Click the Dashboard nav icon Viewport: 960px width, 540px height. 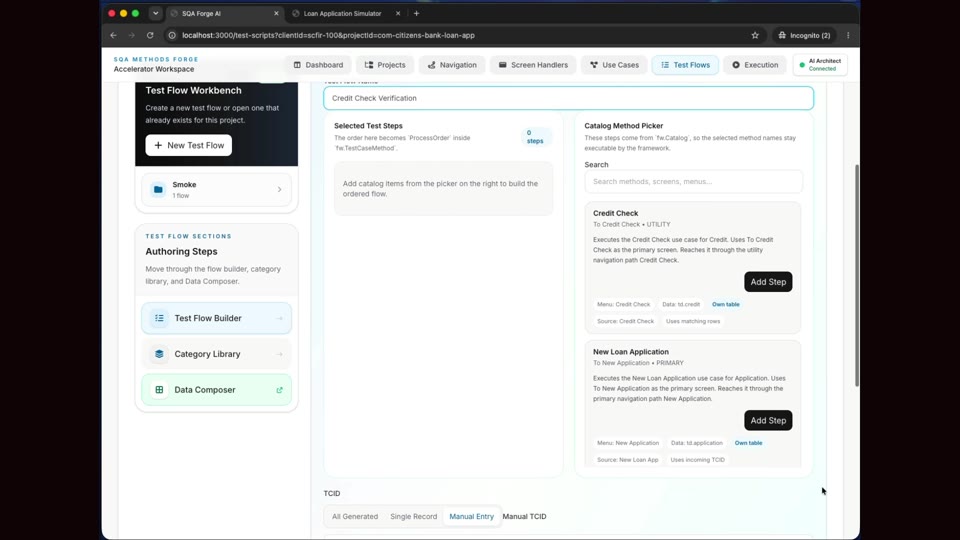coord(297,65)
